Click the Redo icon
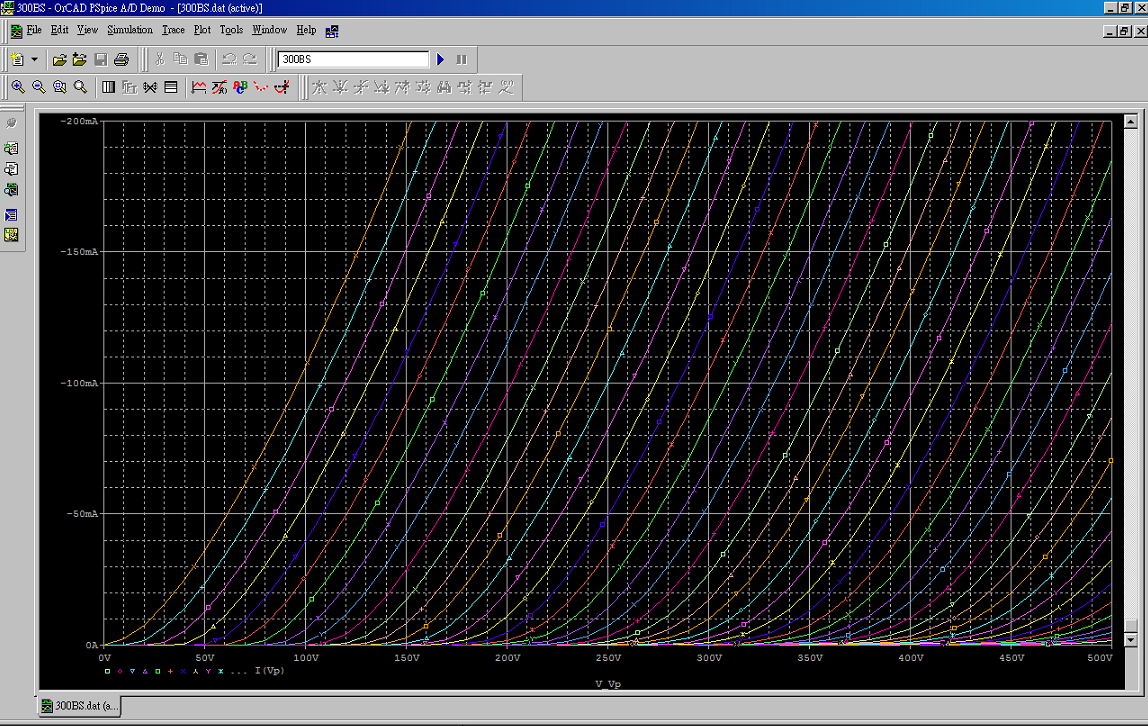1148x726 pixels. [x=250, y=59]
